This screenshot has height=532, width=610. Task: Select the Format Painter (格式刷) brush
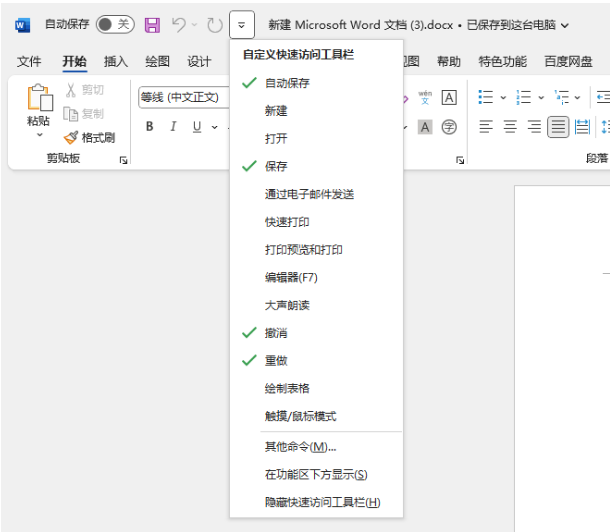[89, 137]
